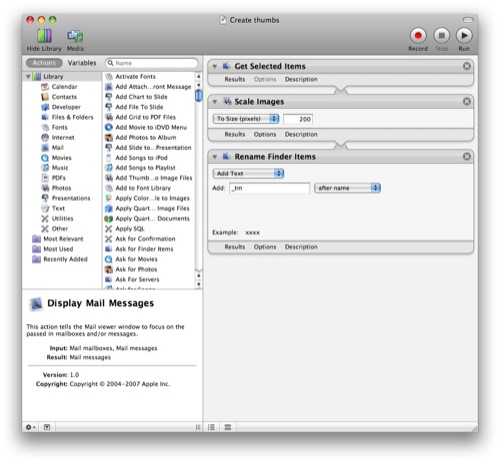Switch to the Variables tab
The height and width of the screenshot is (462, 500).
pyautogui.click(x=82, y=63)
